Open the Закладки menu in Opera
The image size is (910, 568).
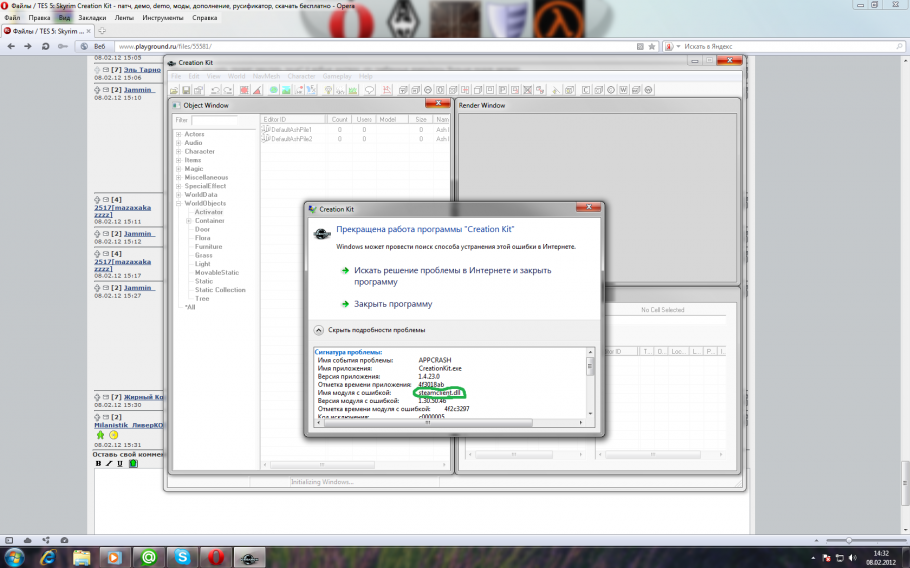(92, 18)
